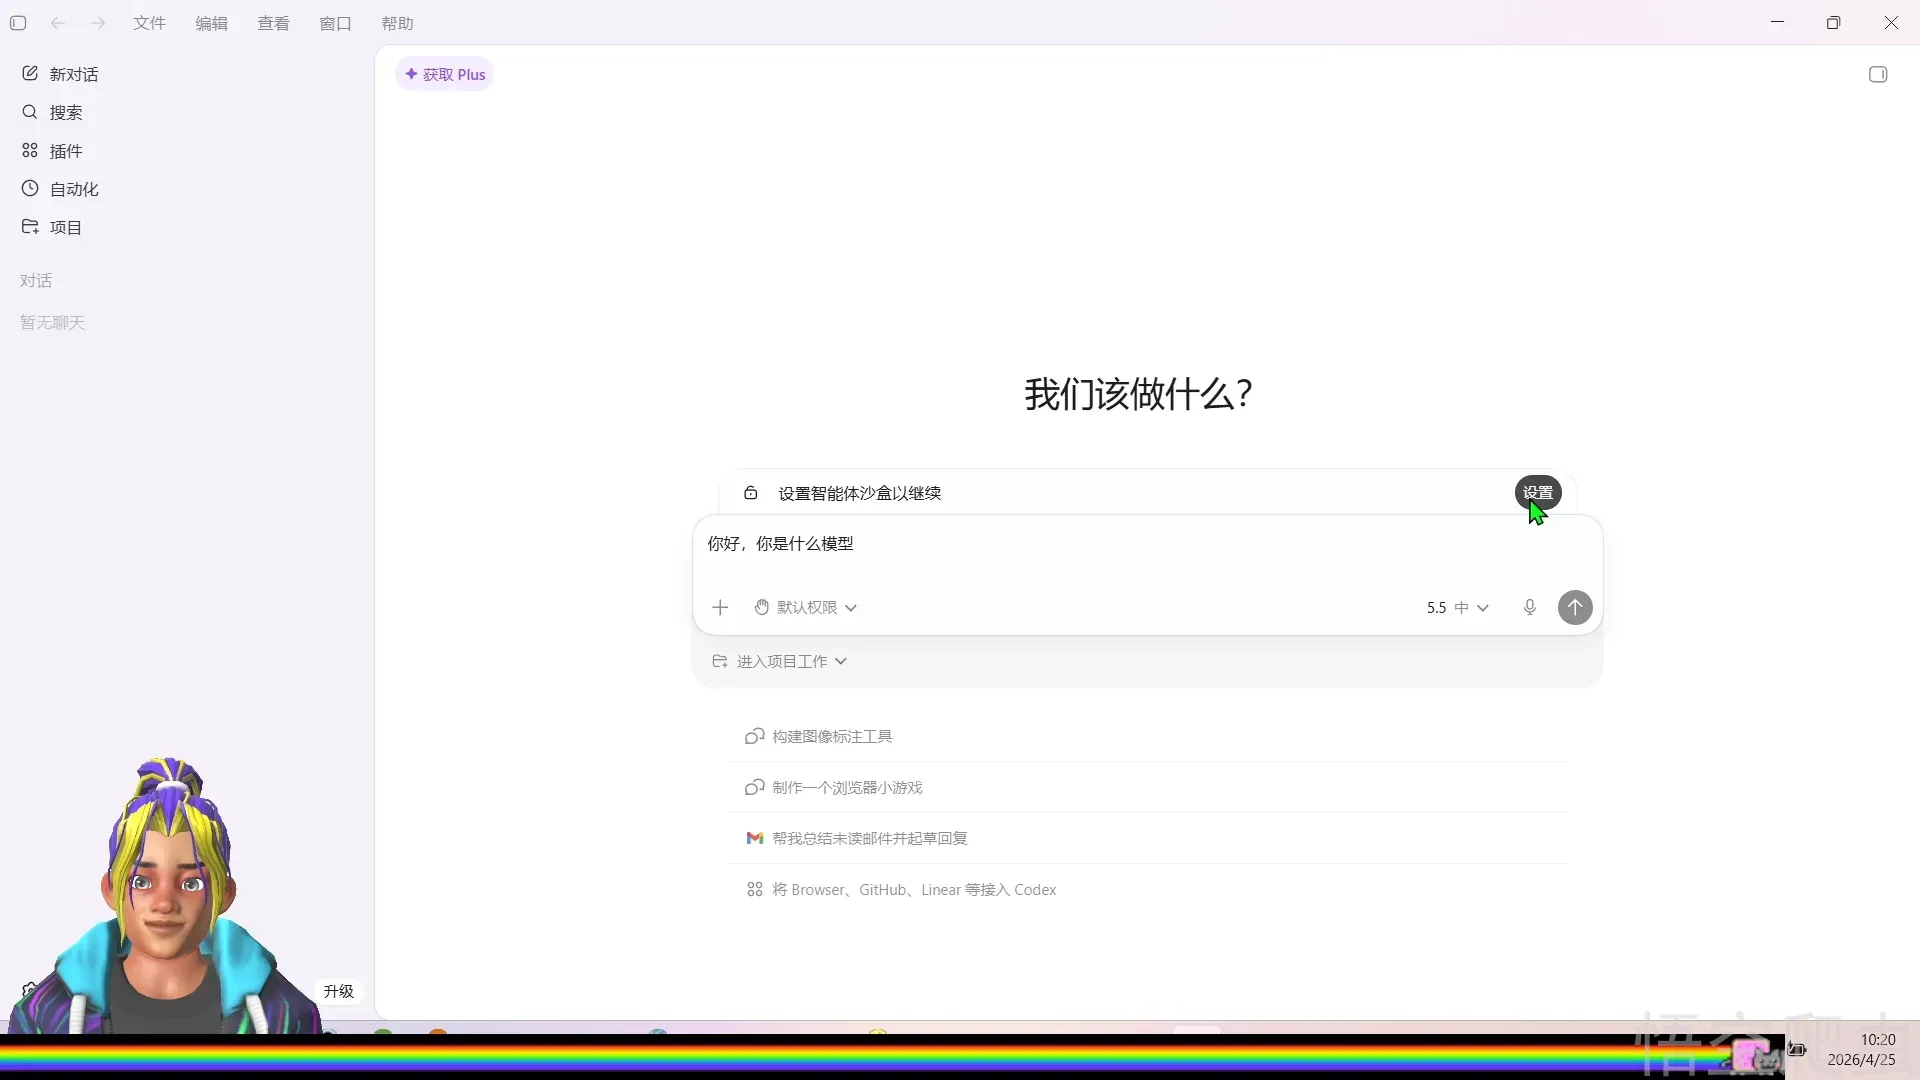Click the lock icon on the sandbox banner
1920x1080 pixels.
(x=750, y=492)
